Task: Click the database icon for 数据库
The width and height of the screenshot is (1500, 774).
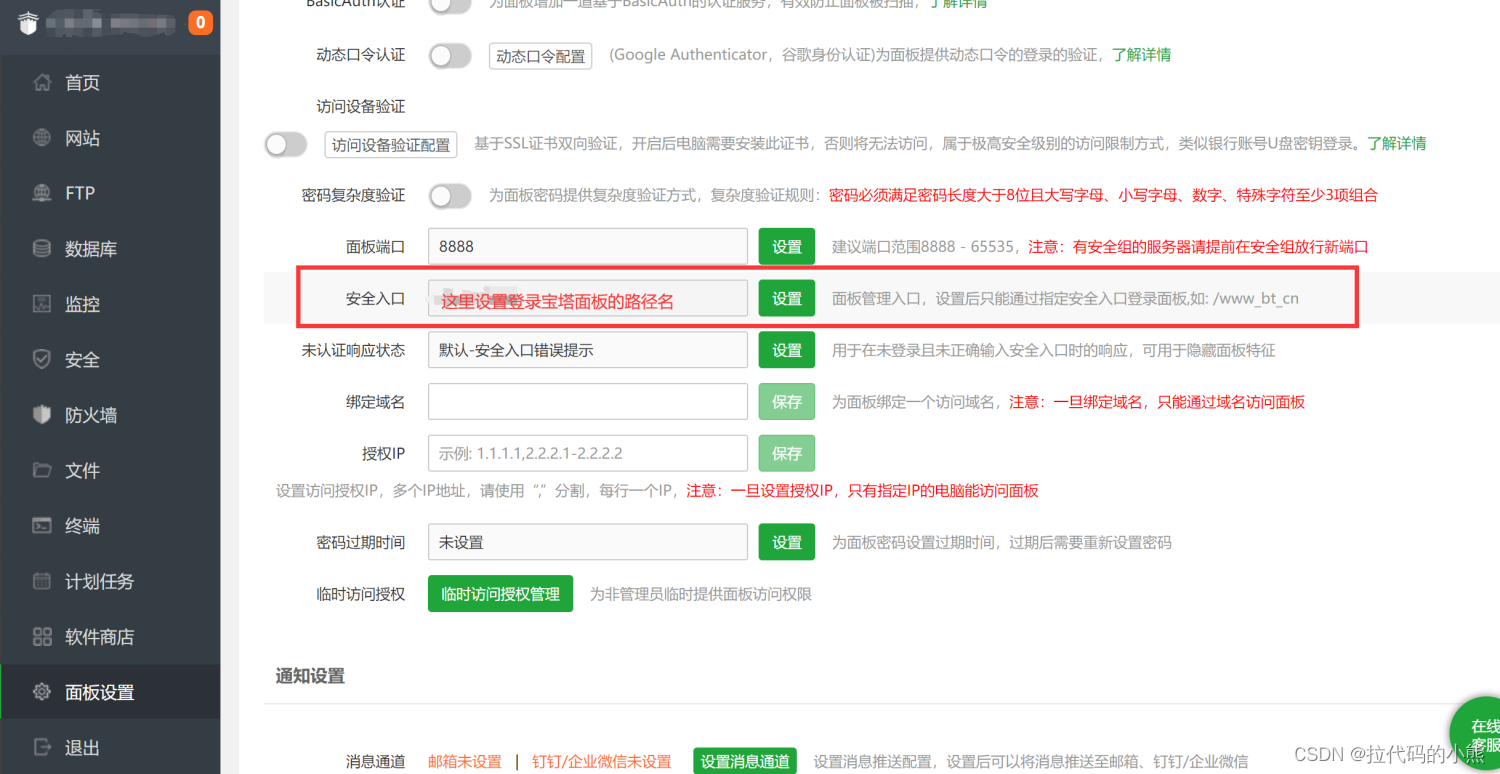Action: 42,248
